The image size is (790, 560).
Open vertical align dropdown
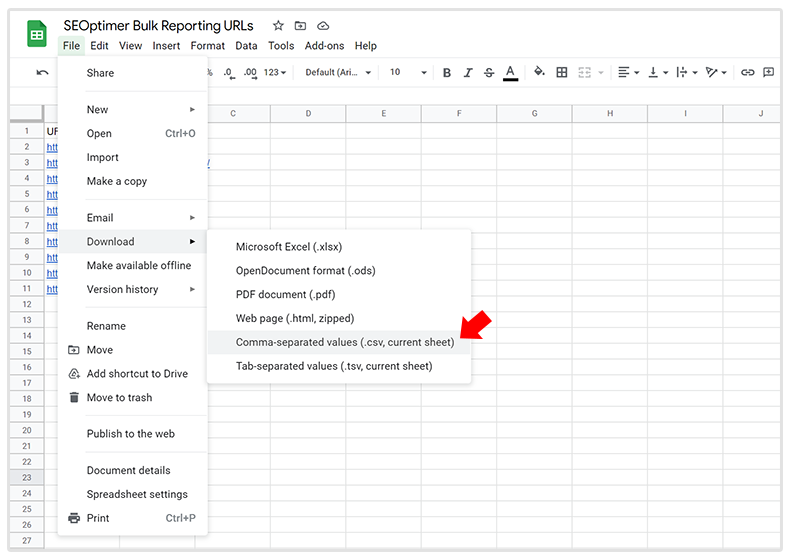click(x=658, y=73)
